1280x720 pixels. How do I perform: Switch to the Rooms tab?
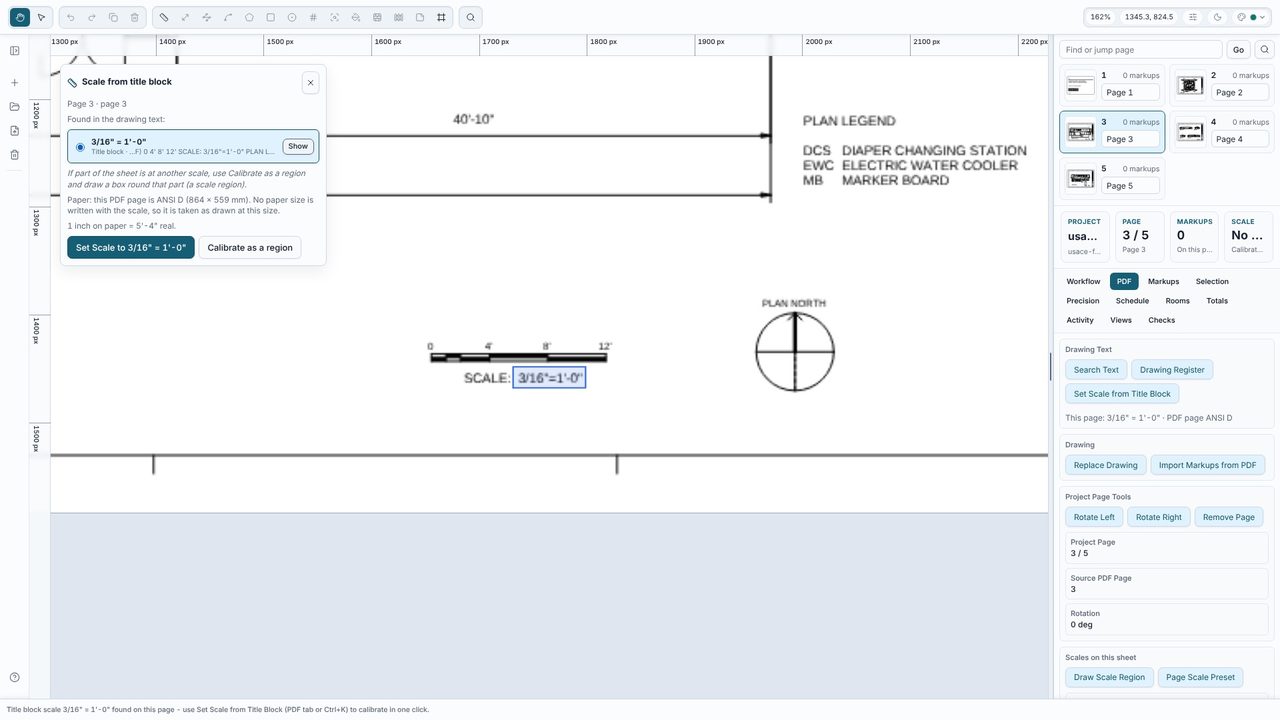(1177, 301)
